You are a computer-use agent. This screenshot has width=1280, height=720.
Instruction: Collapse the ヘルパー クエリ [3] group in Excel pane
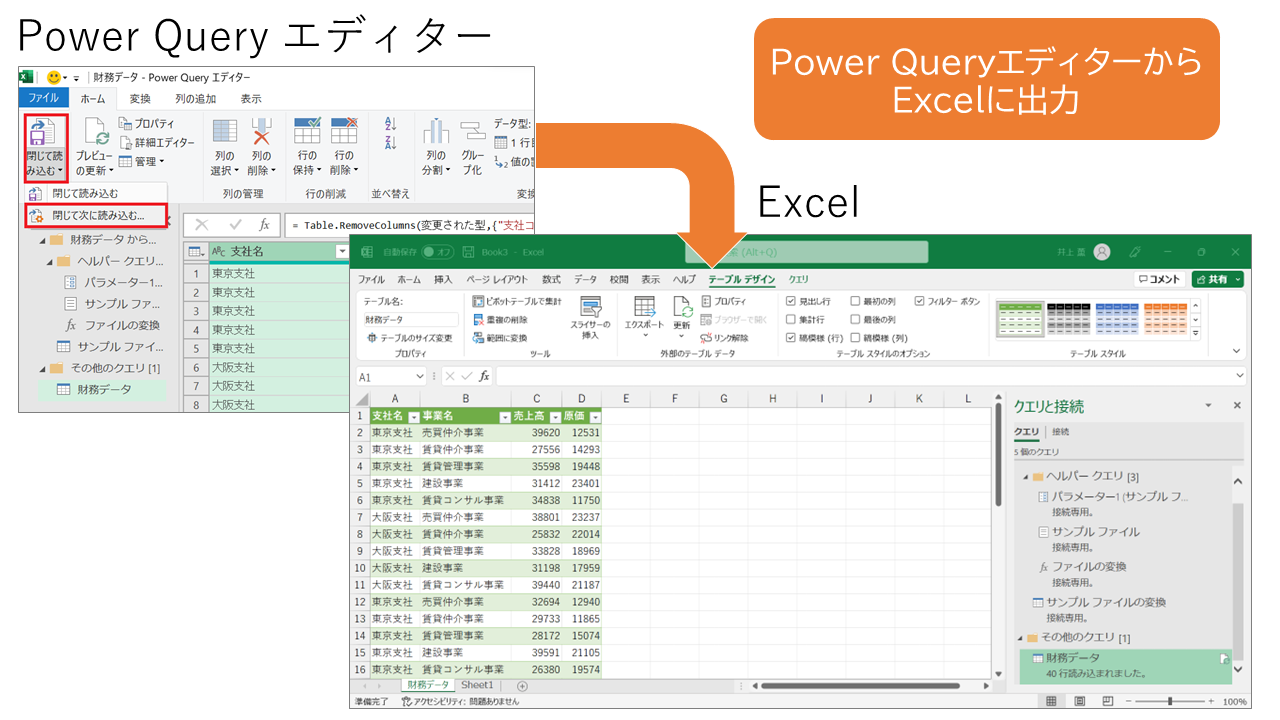pyautogui.click(x=1025, y=476)
